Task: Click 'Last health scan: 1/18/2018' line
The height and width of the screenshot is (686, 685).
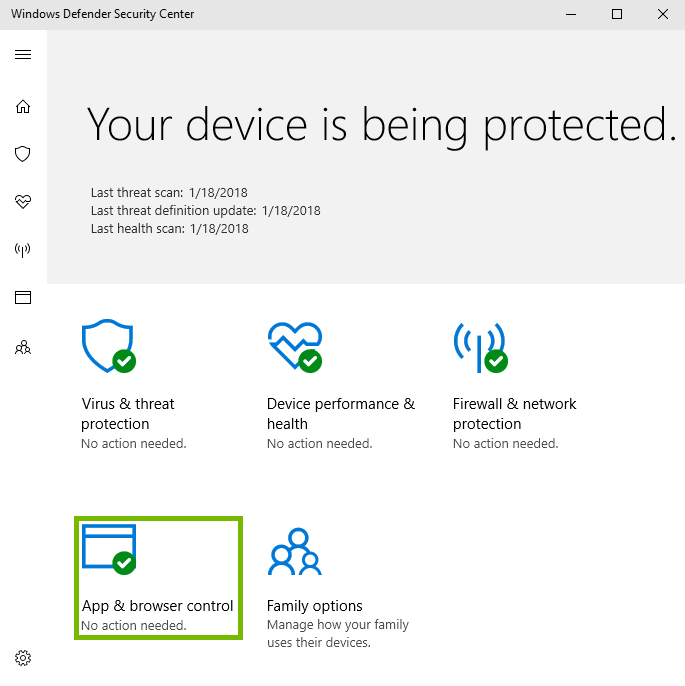Action: point(169,228)
